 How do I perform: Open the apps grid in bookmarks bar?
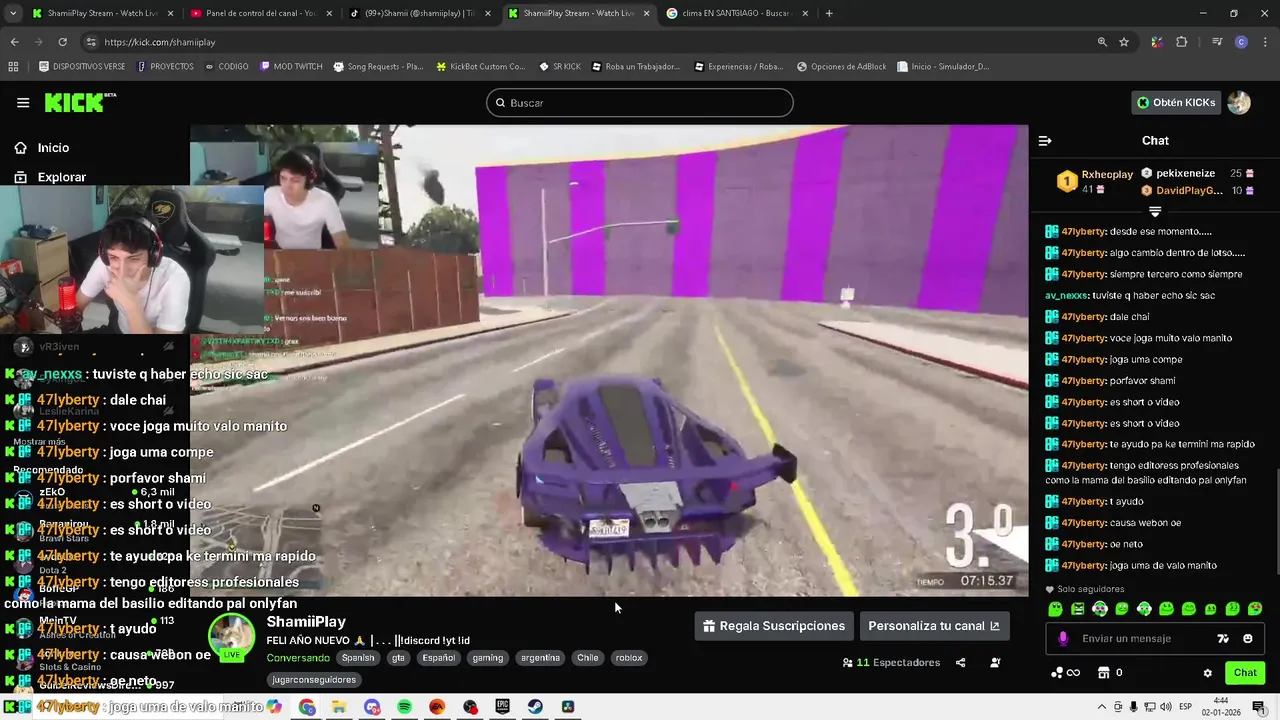point(13,67)
